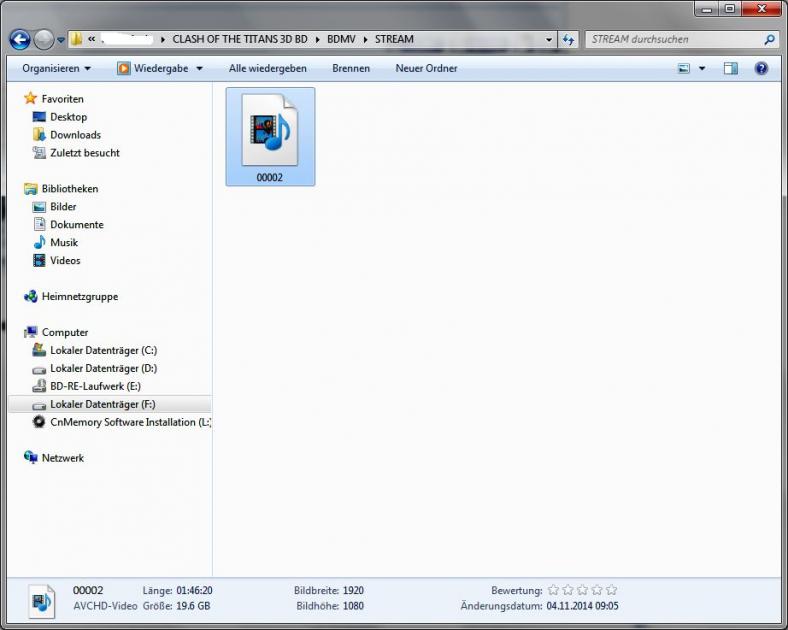Click the blue Help question mark icon
The height and width of the screenshot is (630, 788).
tap(761, 68)
